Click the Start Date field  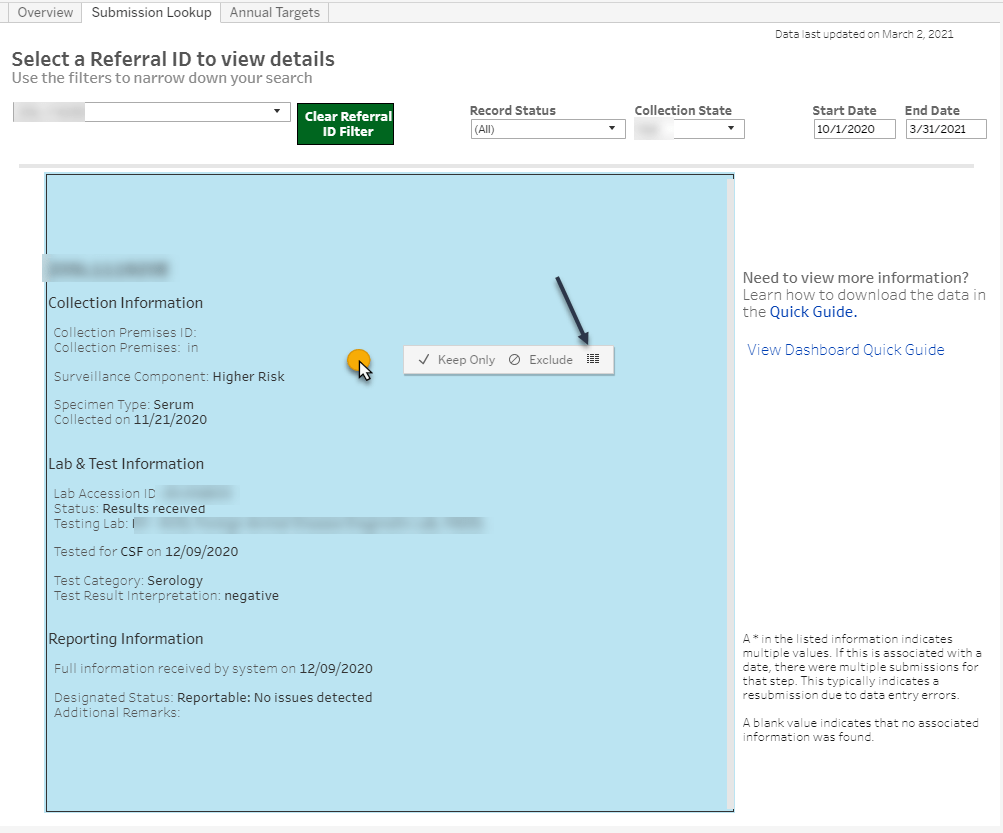coord(854,129)
